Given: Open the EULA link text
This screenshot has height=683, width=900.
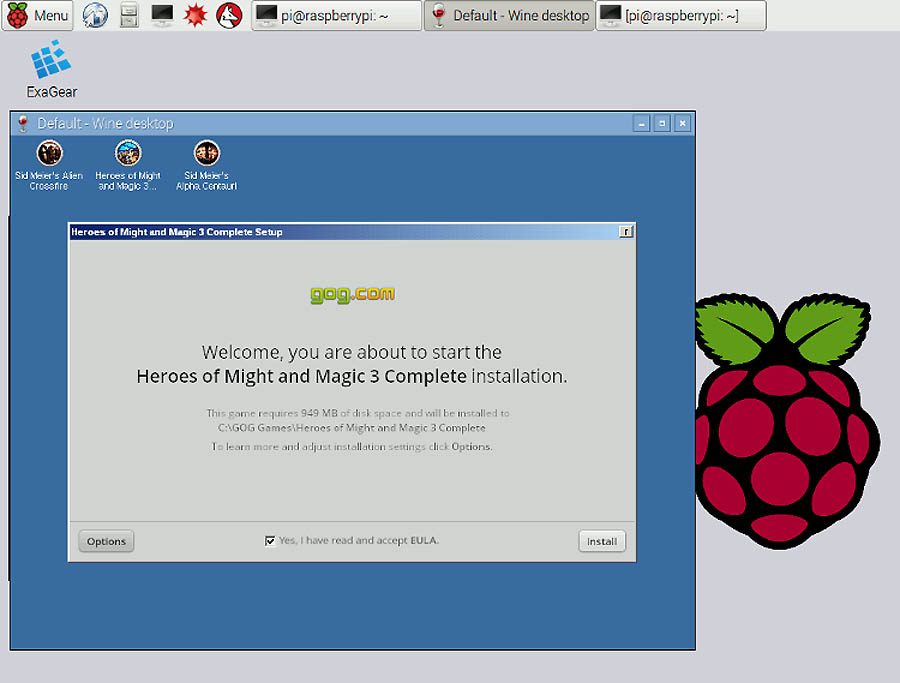Looking at the screenshot, I should 424,540.
